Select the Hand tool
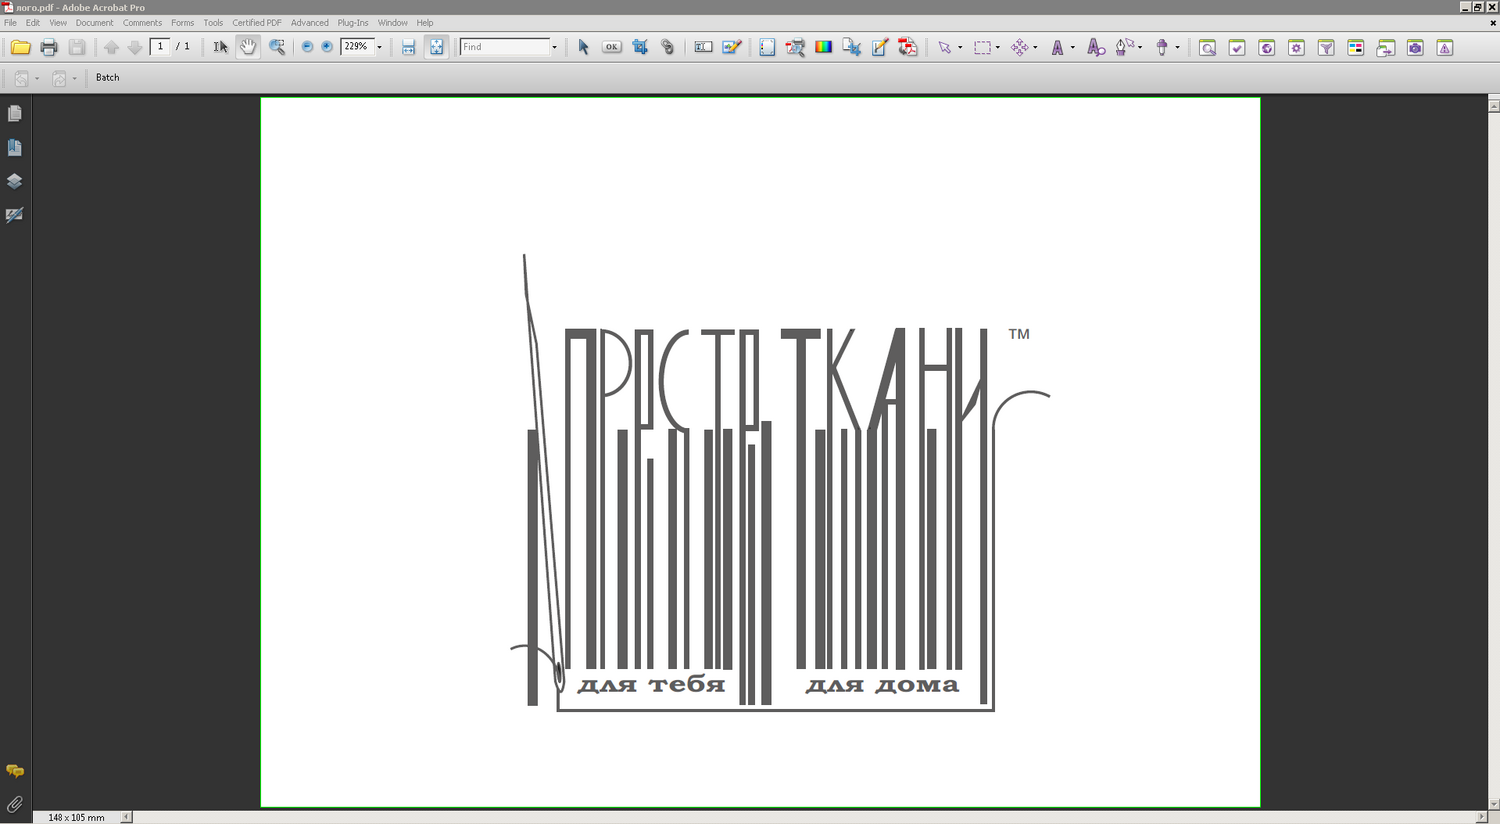Screen dimensions: 1500x824 coord(247,47)
